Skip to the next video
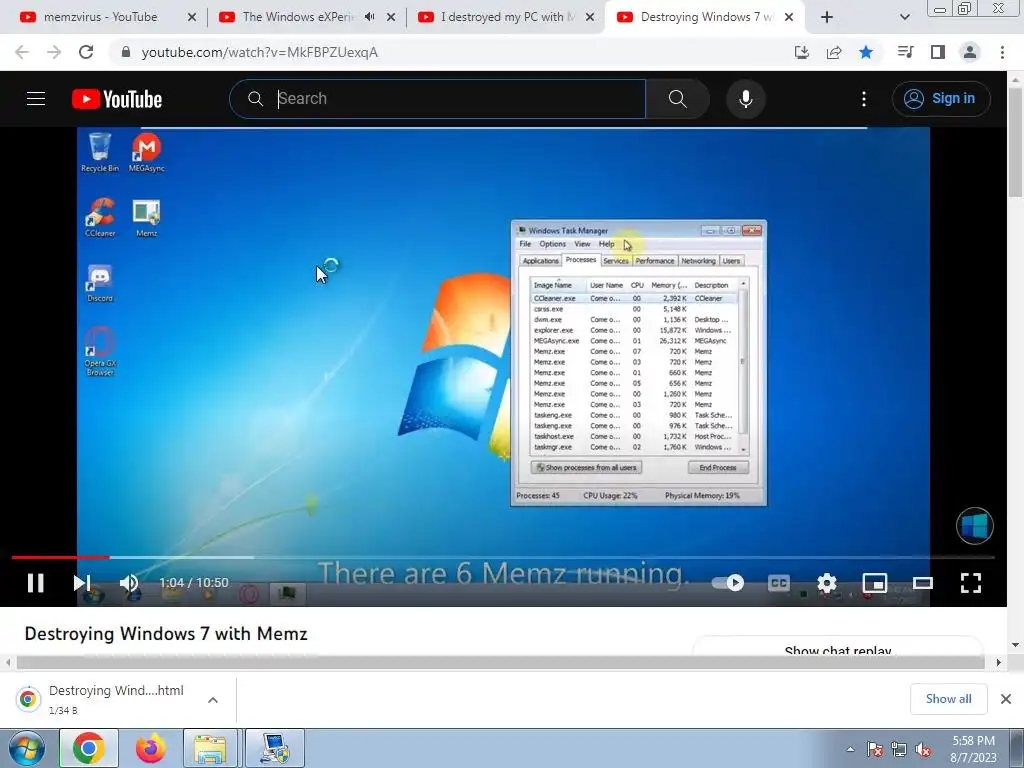Screen dimensions: 1024x768 point(82,583)
